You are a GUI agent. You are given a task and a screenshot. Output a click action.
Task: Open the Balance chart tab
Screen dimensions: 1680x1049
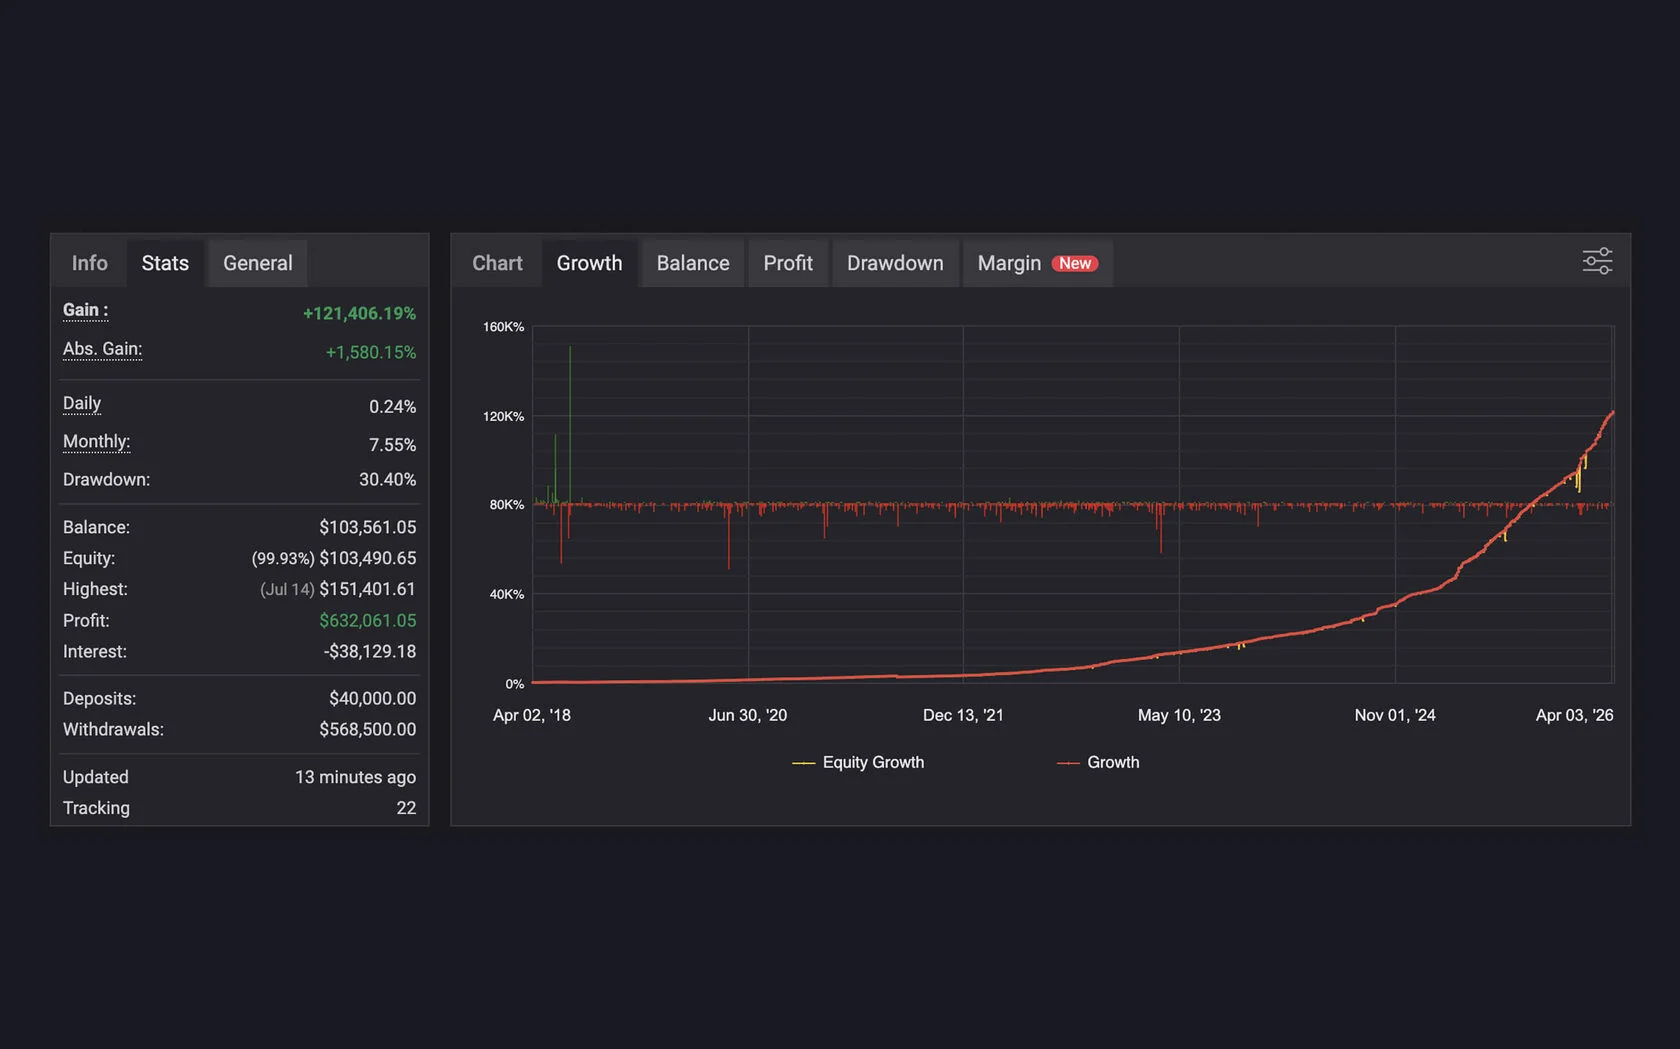(x=692, y=263)
